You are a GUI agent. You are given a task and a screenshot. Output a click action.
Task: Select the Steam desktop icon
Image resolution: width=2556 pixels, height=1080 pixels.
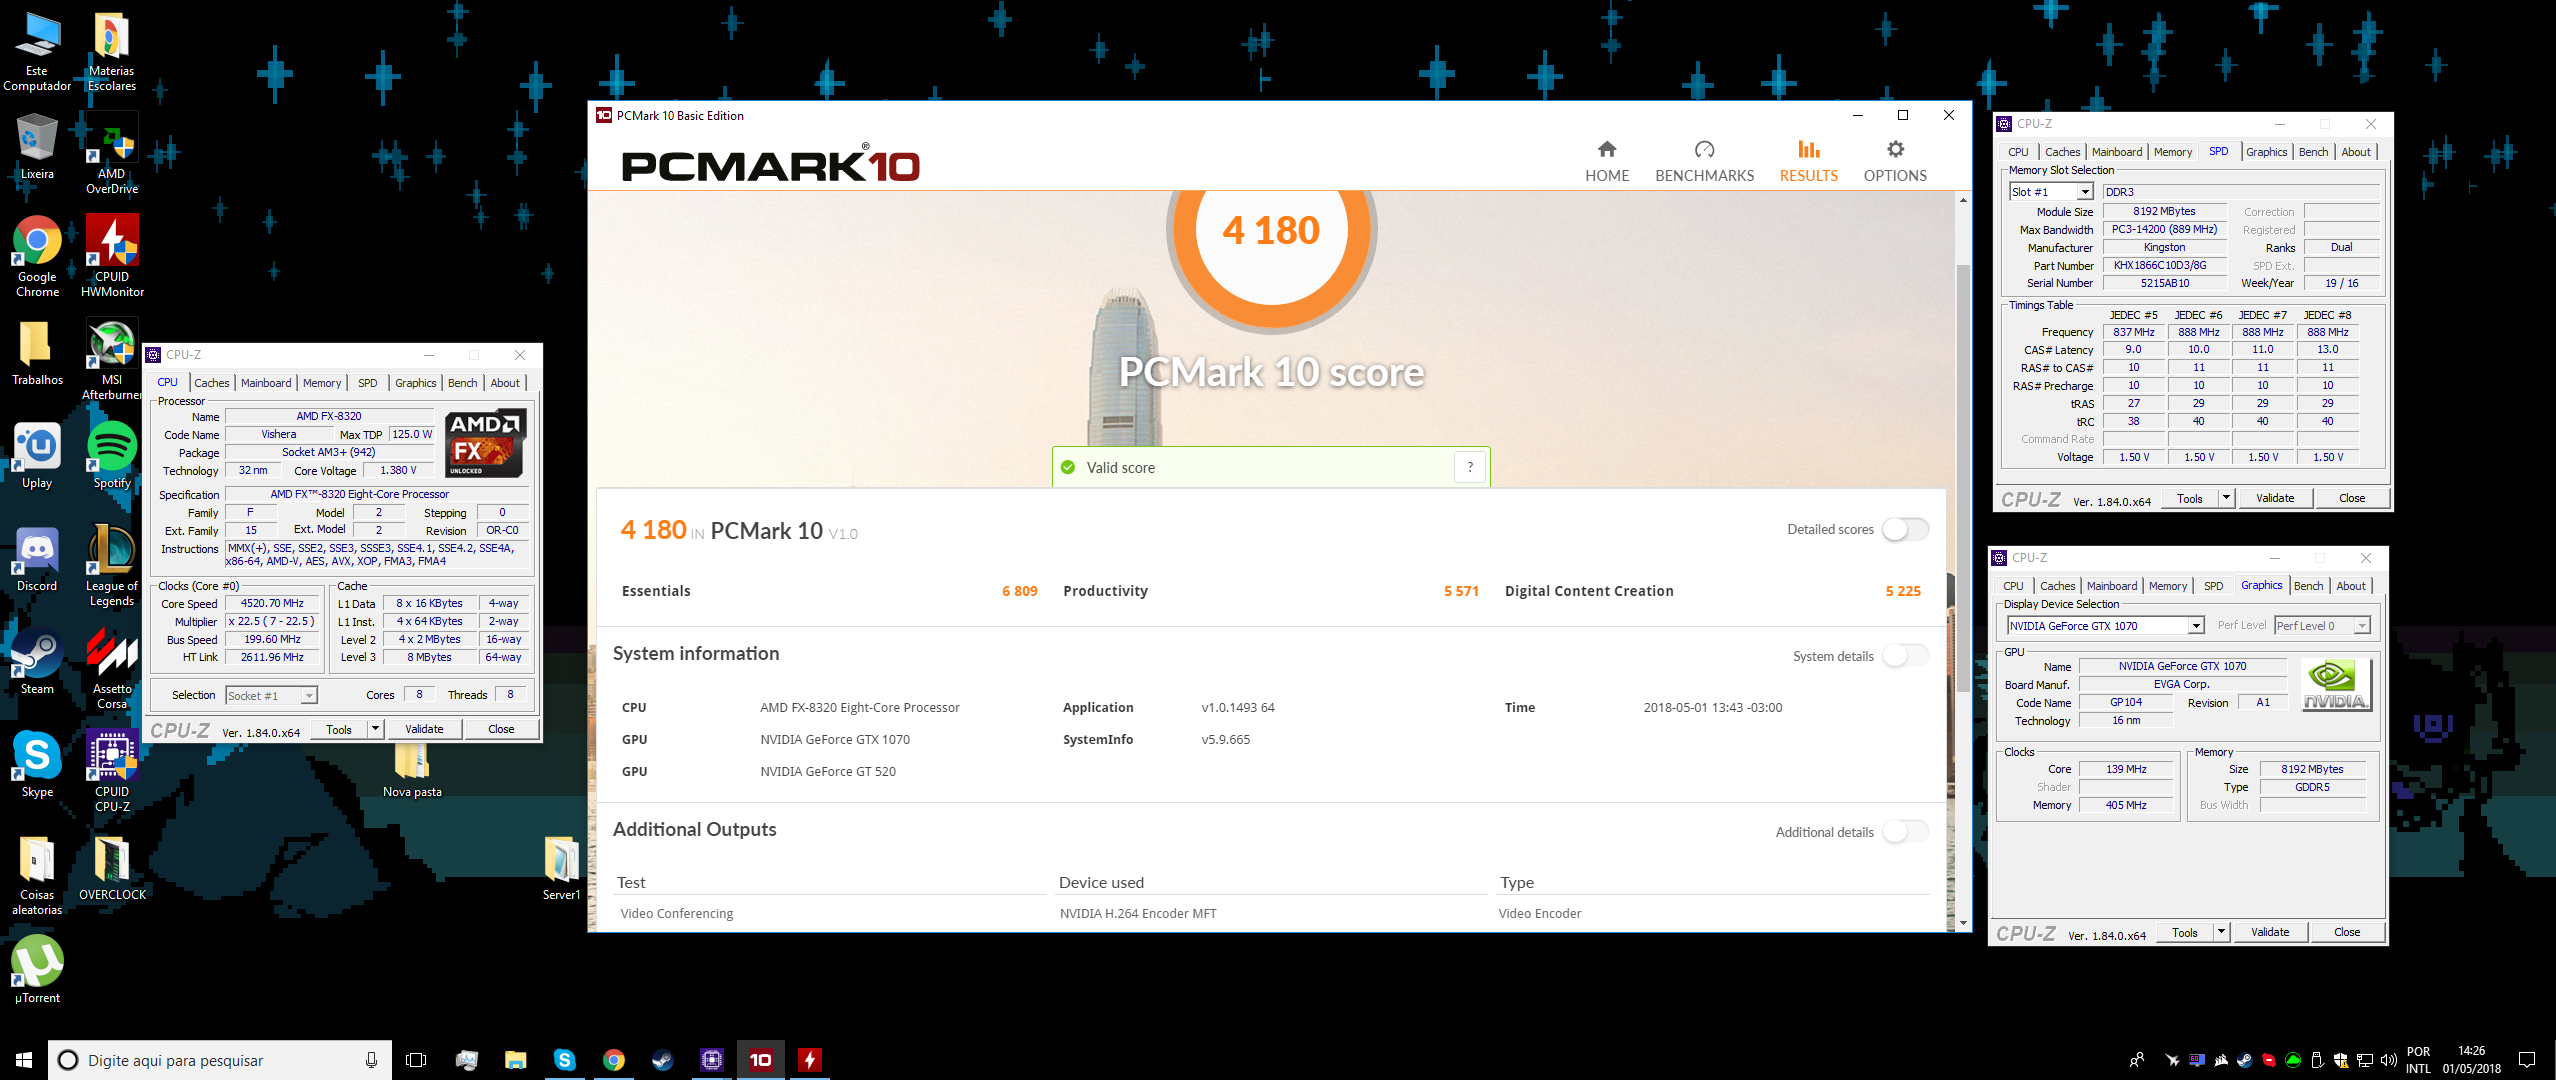pos(37,662)
